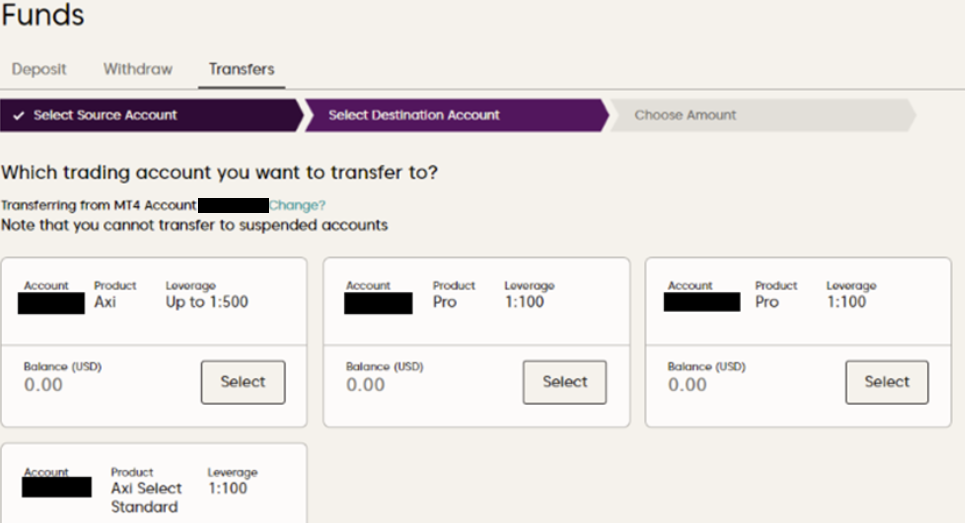Click the Funds page heading
The height and width of the screenshot is (523, 965).
click(43, 15)
